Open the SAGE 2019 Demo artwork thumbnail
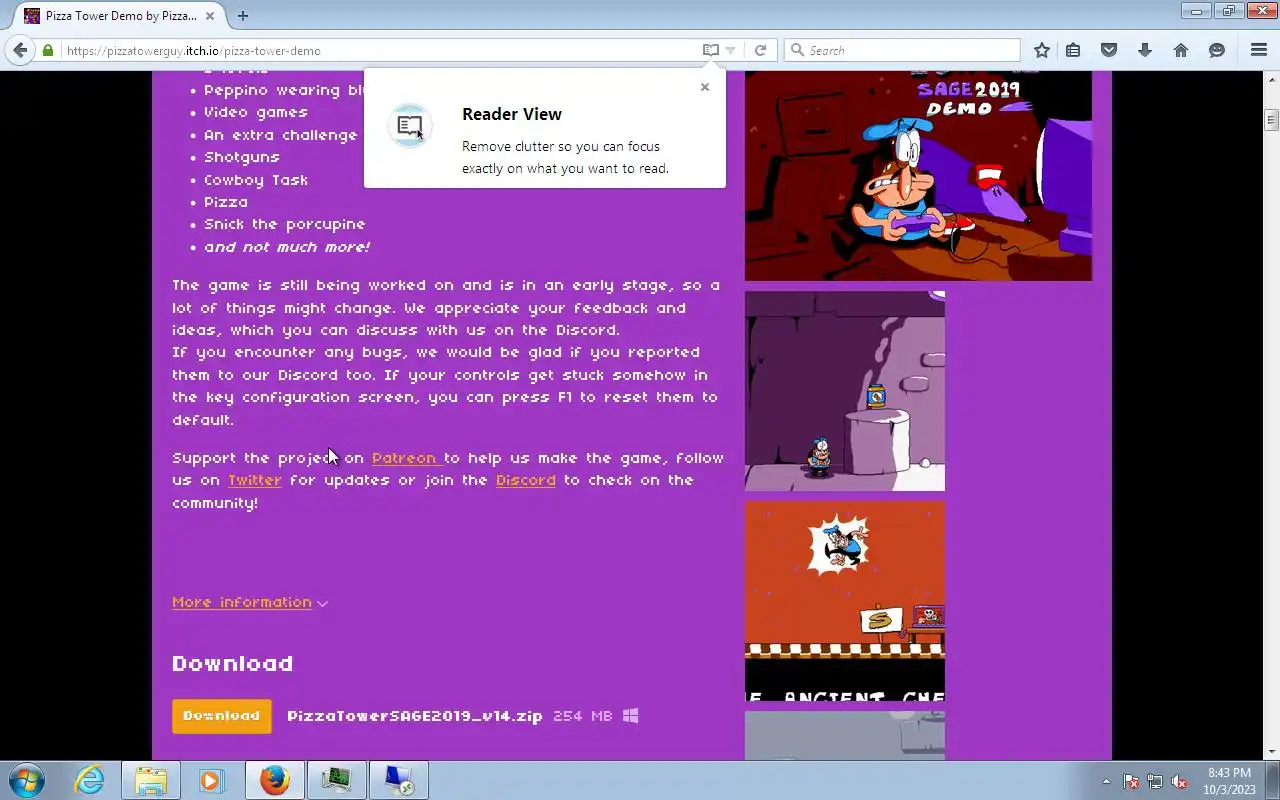Image resolution: width=1280 pixels, height=800 pixels. 918,176
